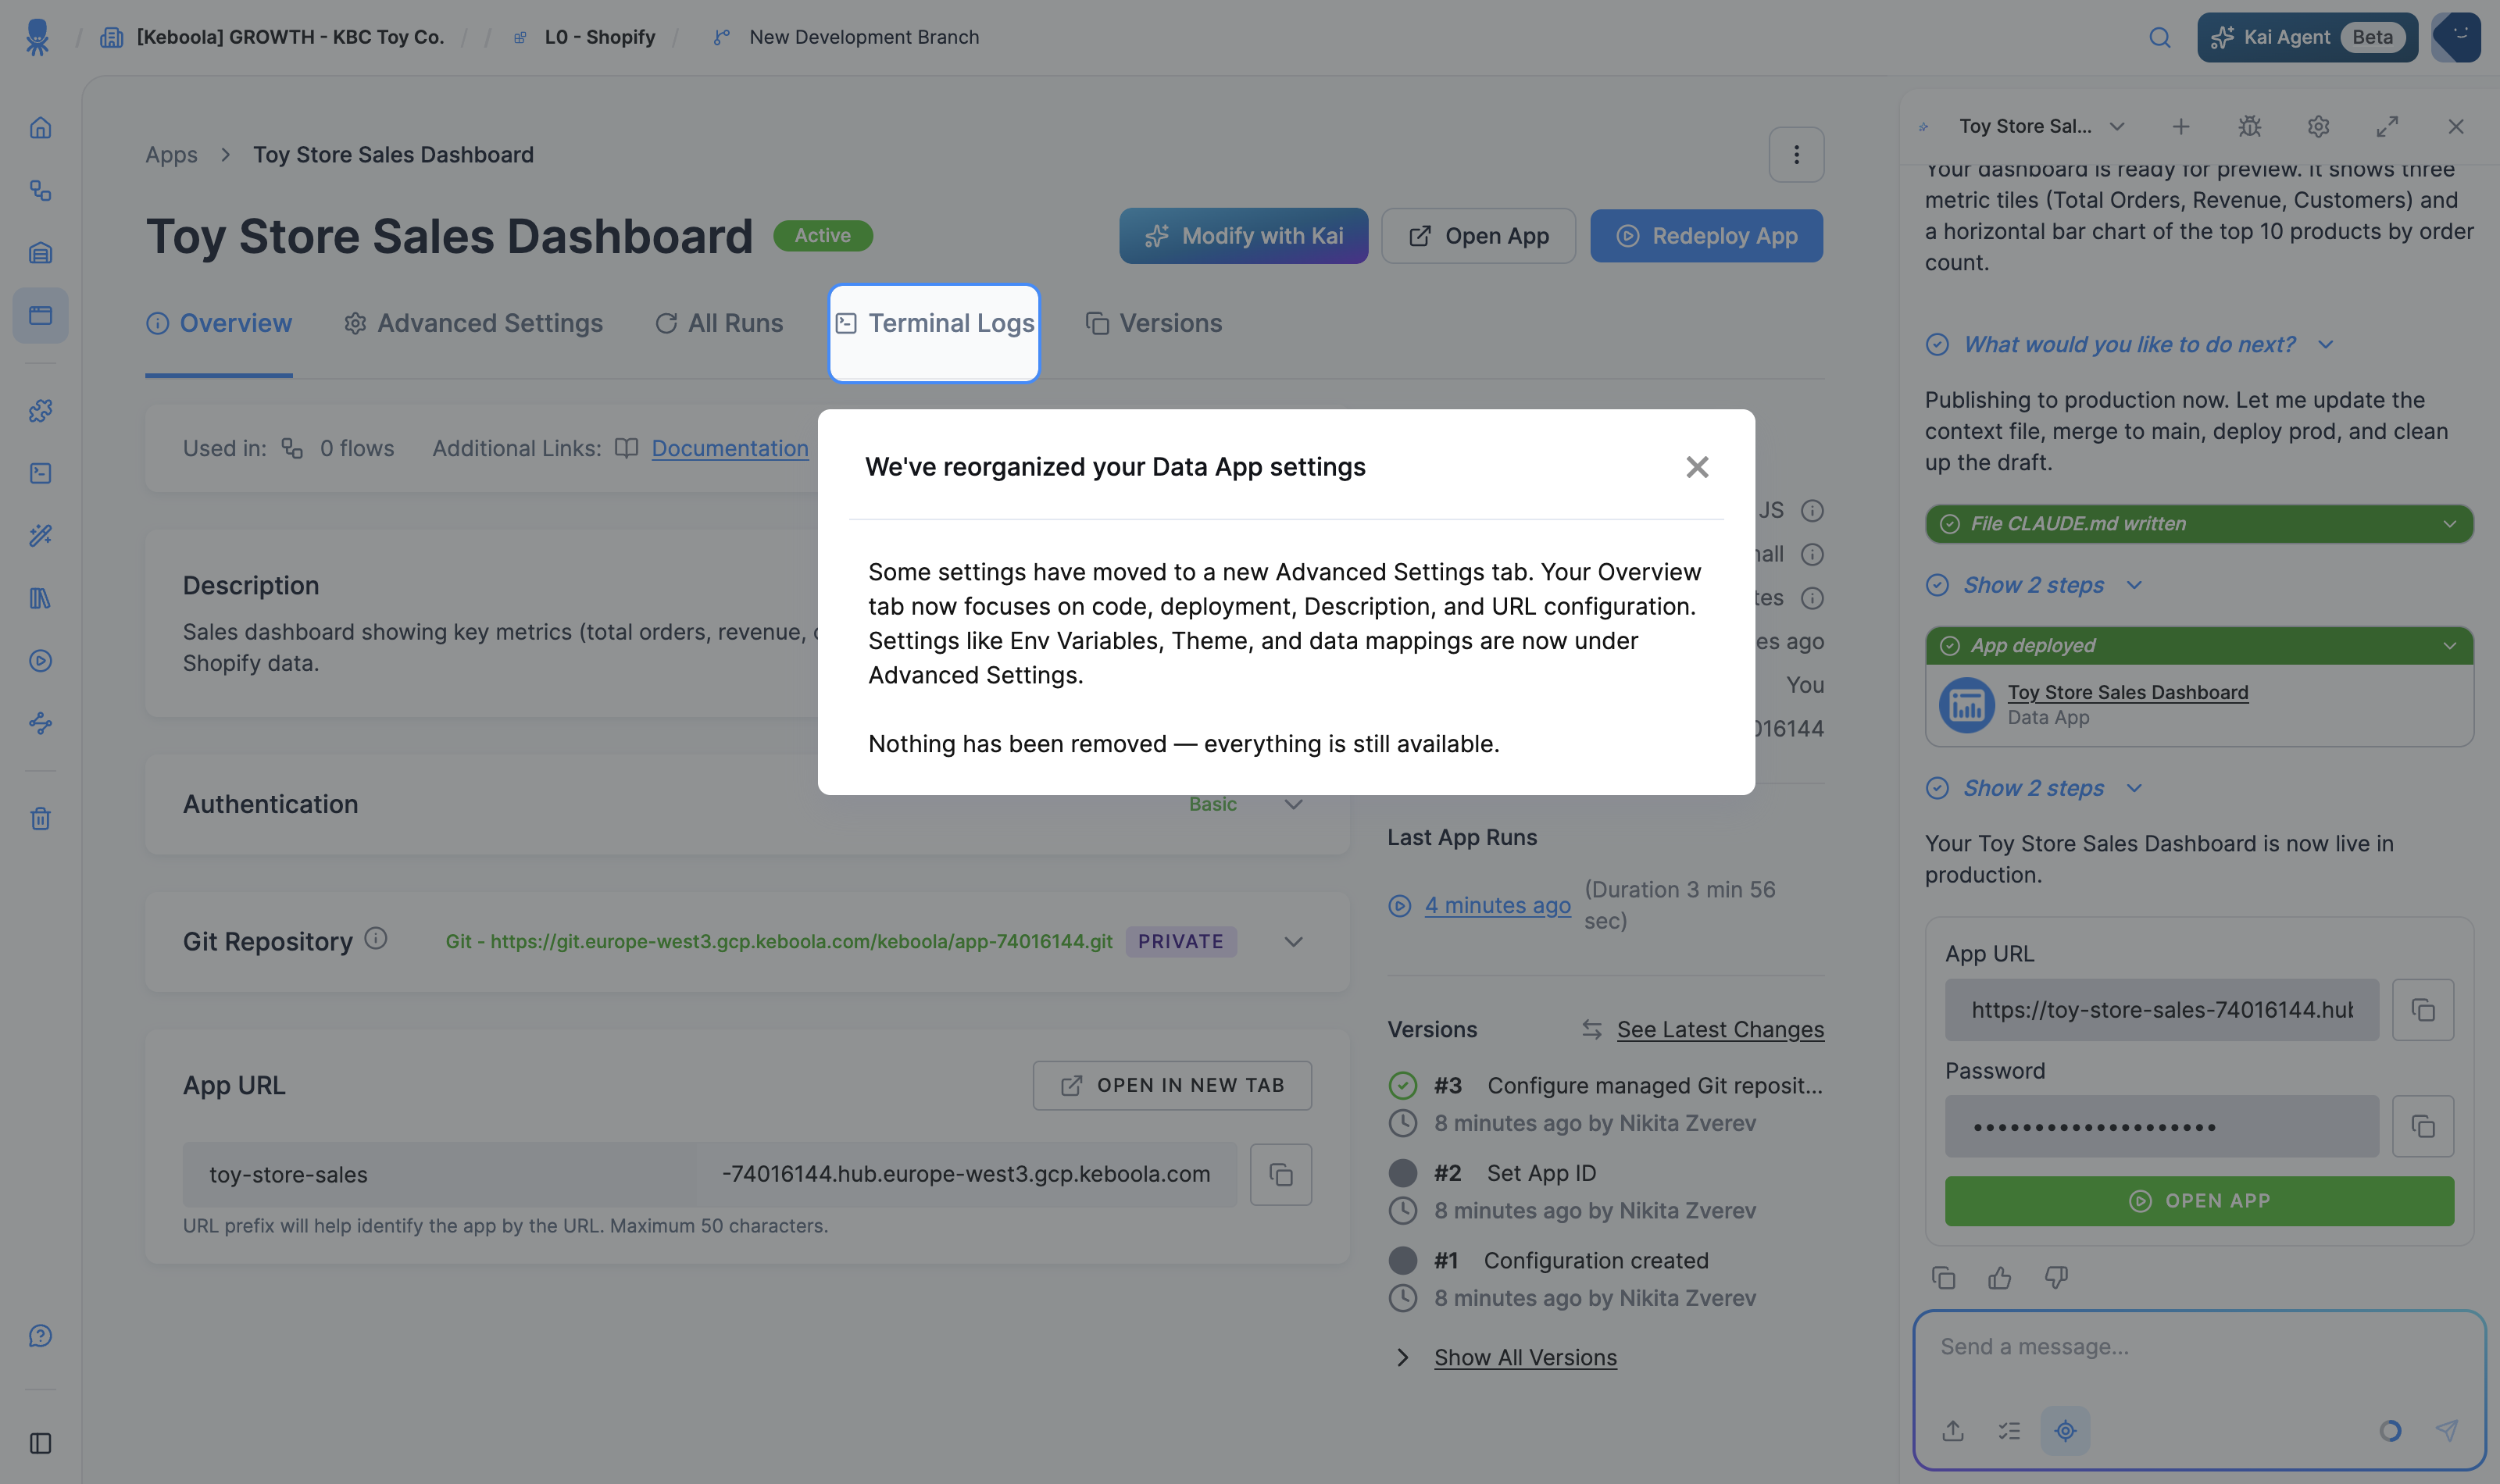The image size is (2500, 1484).
Task: Go to Apps breadcrumb
Action: click(x=171, y=155)
